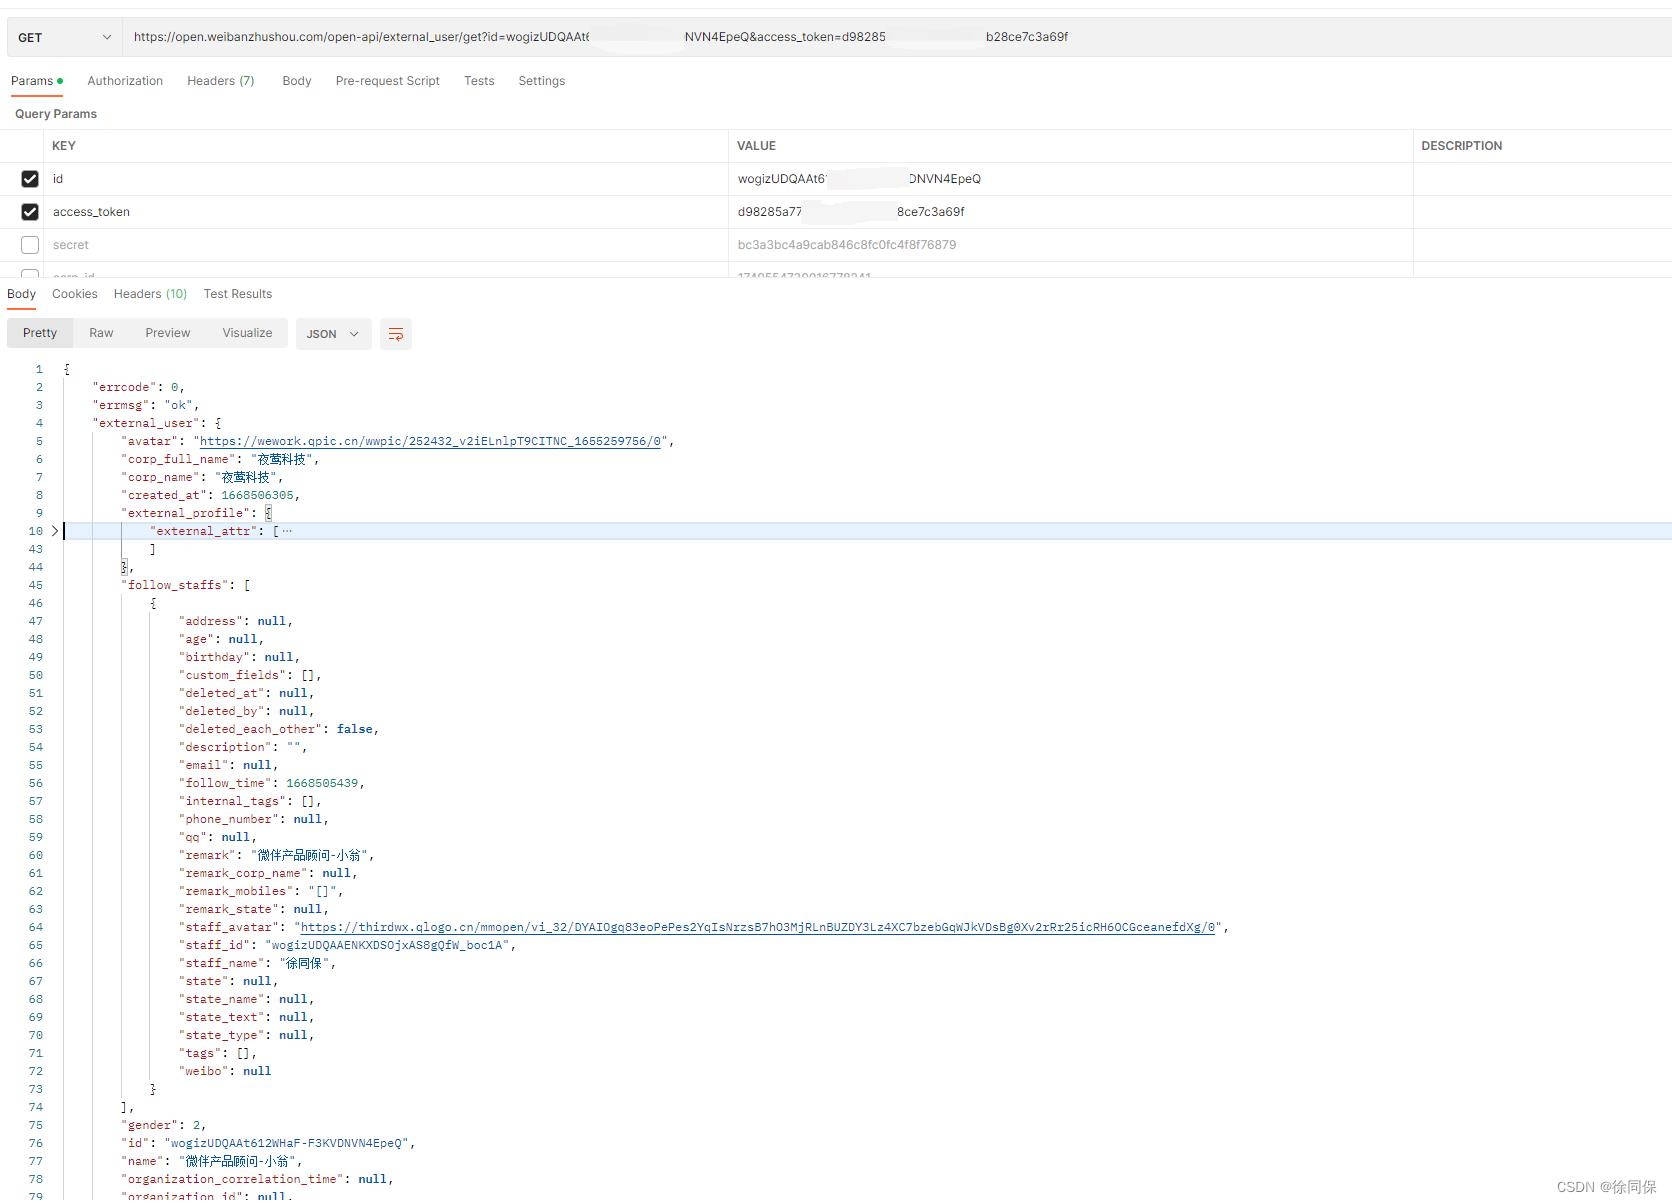Viewport: 1672px width, 1203px height.
Task: Expand the folded external_attr array
Action: pos(55,531)
